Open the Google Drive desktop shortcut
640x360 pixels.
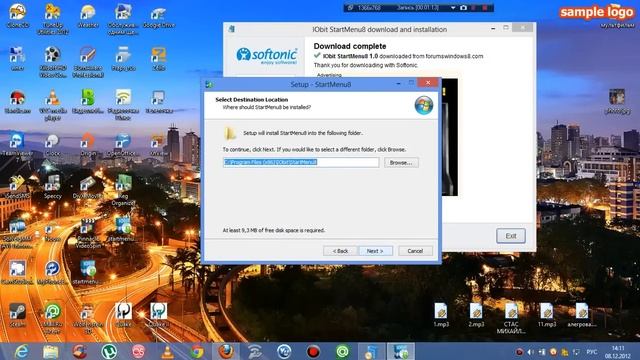[158, 16]
